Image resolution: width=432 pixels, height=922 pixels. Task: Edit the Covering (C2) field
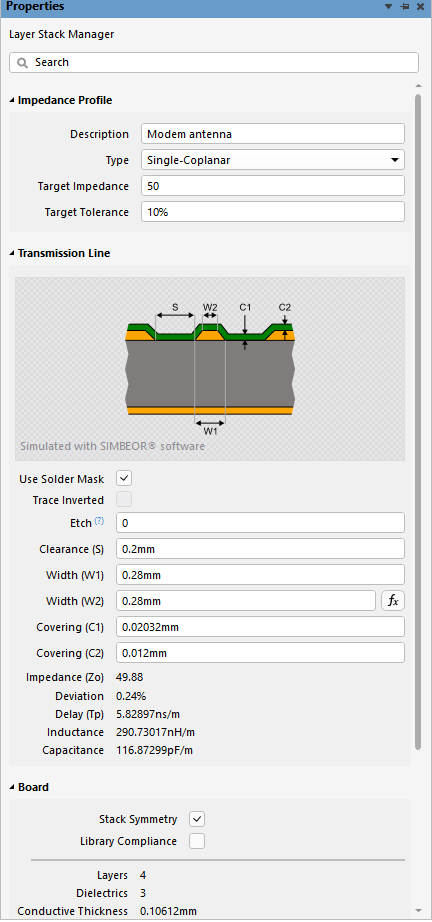(x=260, y=653)
